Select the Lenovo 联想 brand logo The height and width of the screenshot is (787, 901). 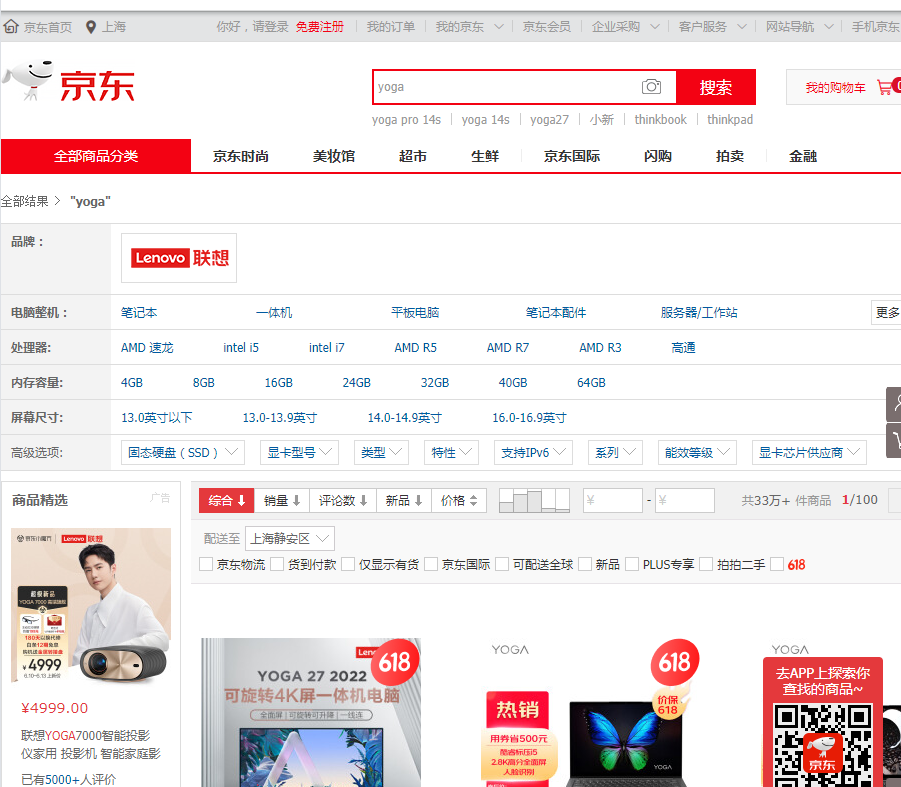click(179, 258)
